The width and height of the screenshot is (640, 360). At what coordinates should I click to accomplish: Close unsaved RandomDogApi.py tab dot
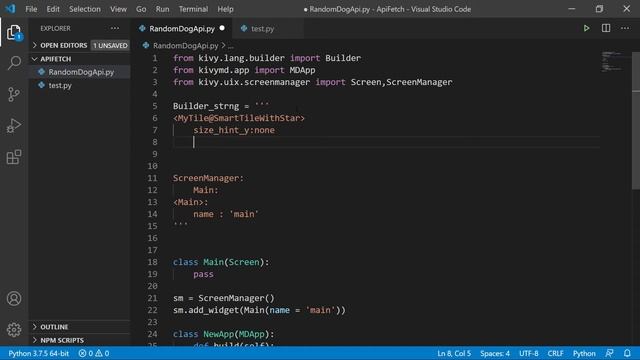(x=222, y=28)
